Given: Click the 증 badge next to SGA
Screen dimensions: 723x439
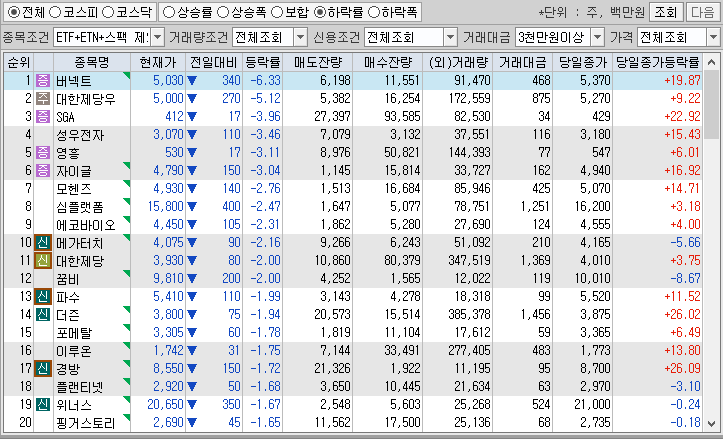Looking at the screenshot, I should click(x=43, y=117).
